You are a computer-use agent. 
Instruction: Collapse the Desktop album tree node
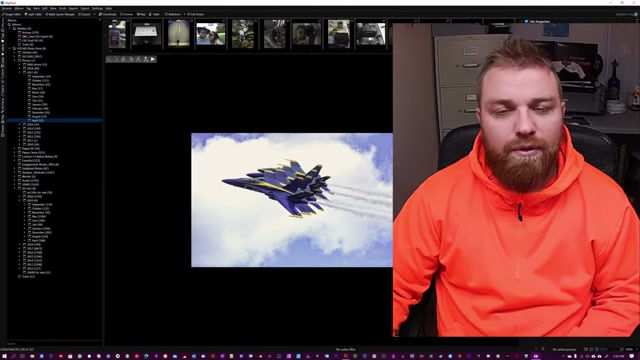[9, 29]
